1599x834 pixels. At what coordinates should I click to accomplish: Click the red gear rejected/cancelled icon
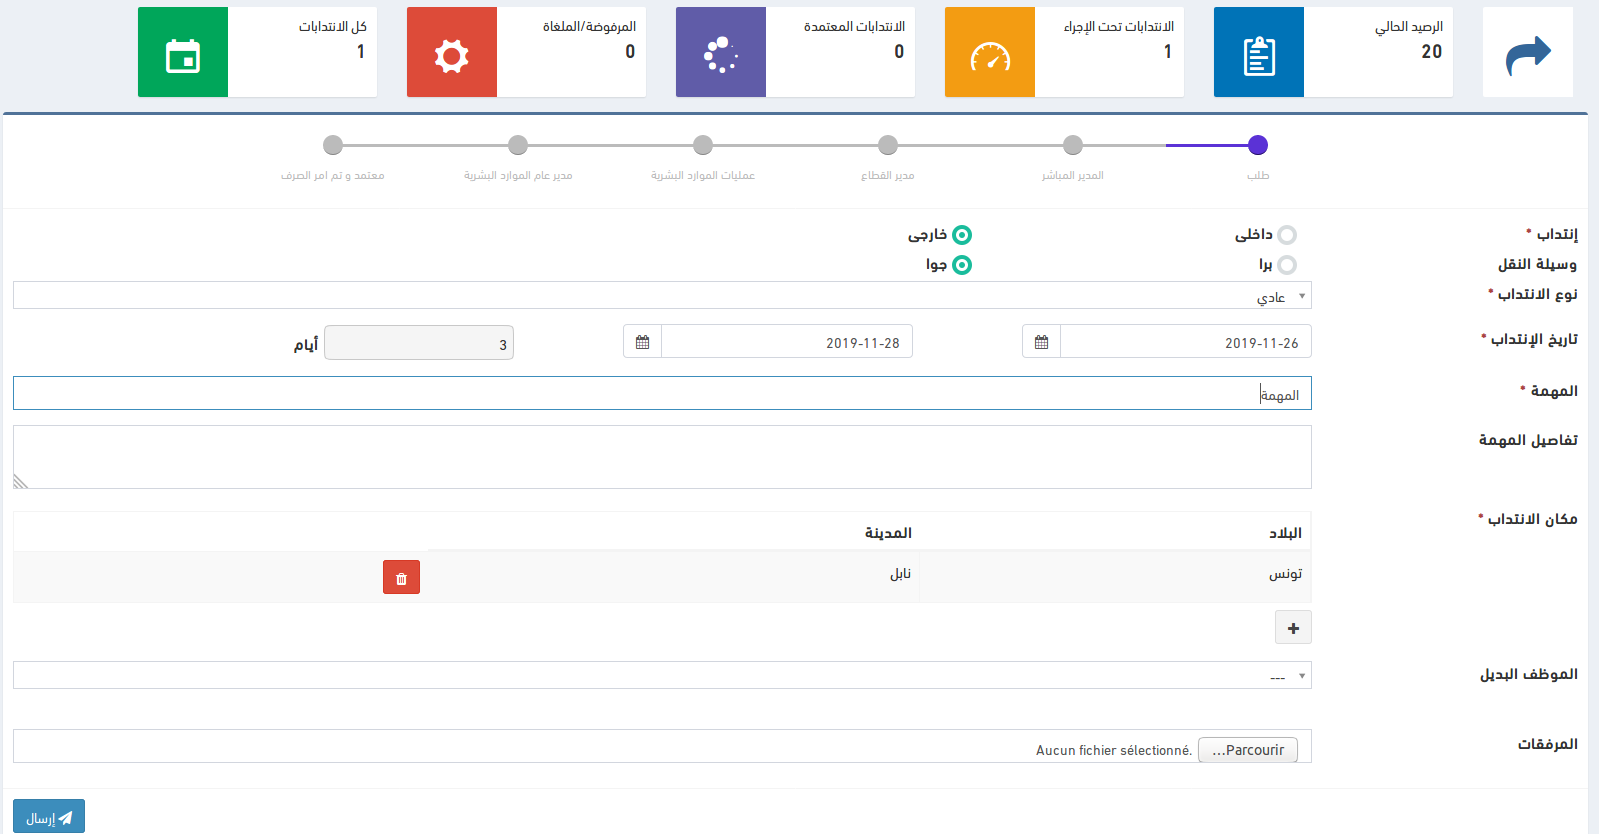(451, 54)
